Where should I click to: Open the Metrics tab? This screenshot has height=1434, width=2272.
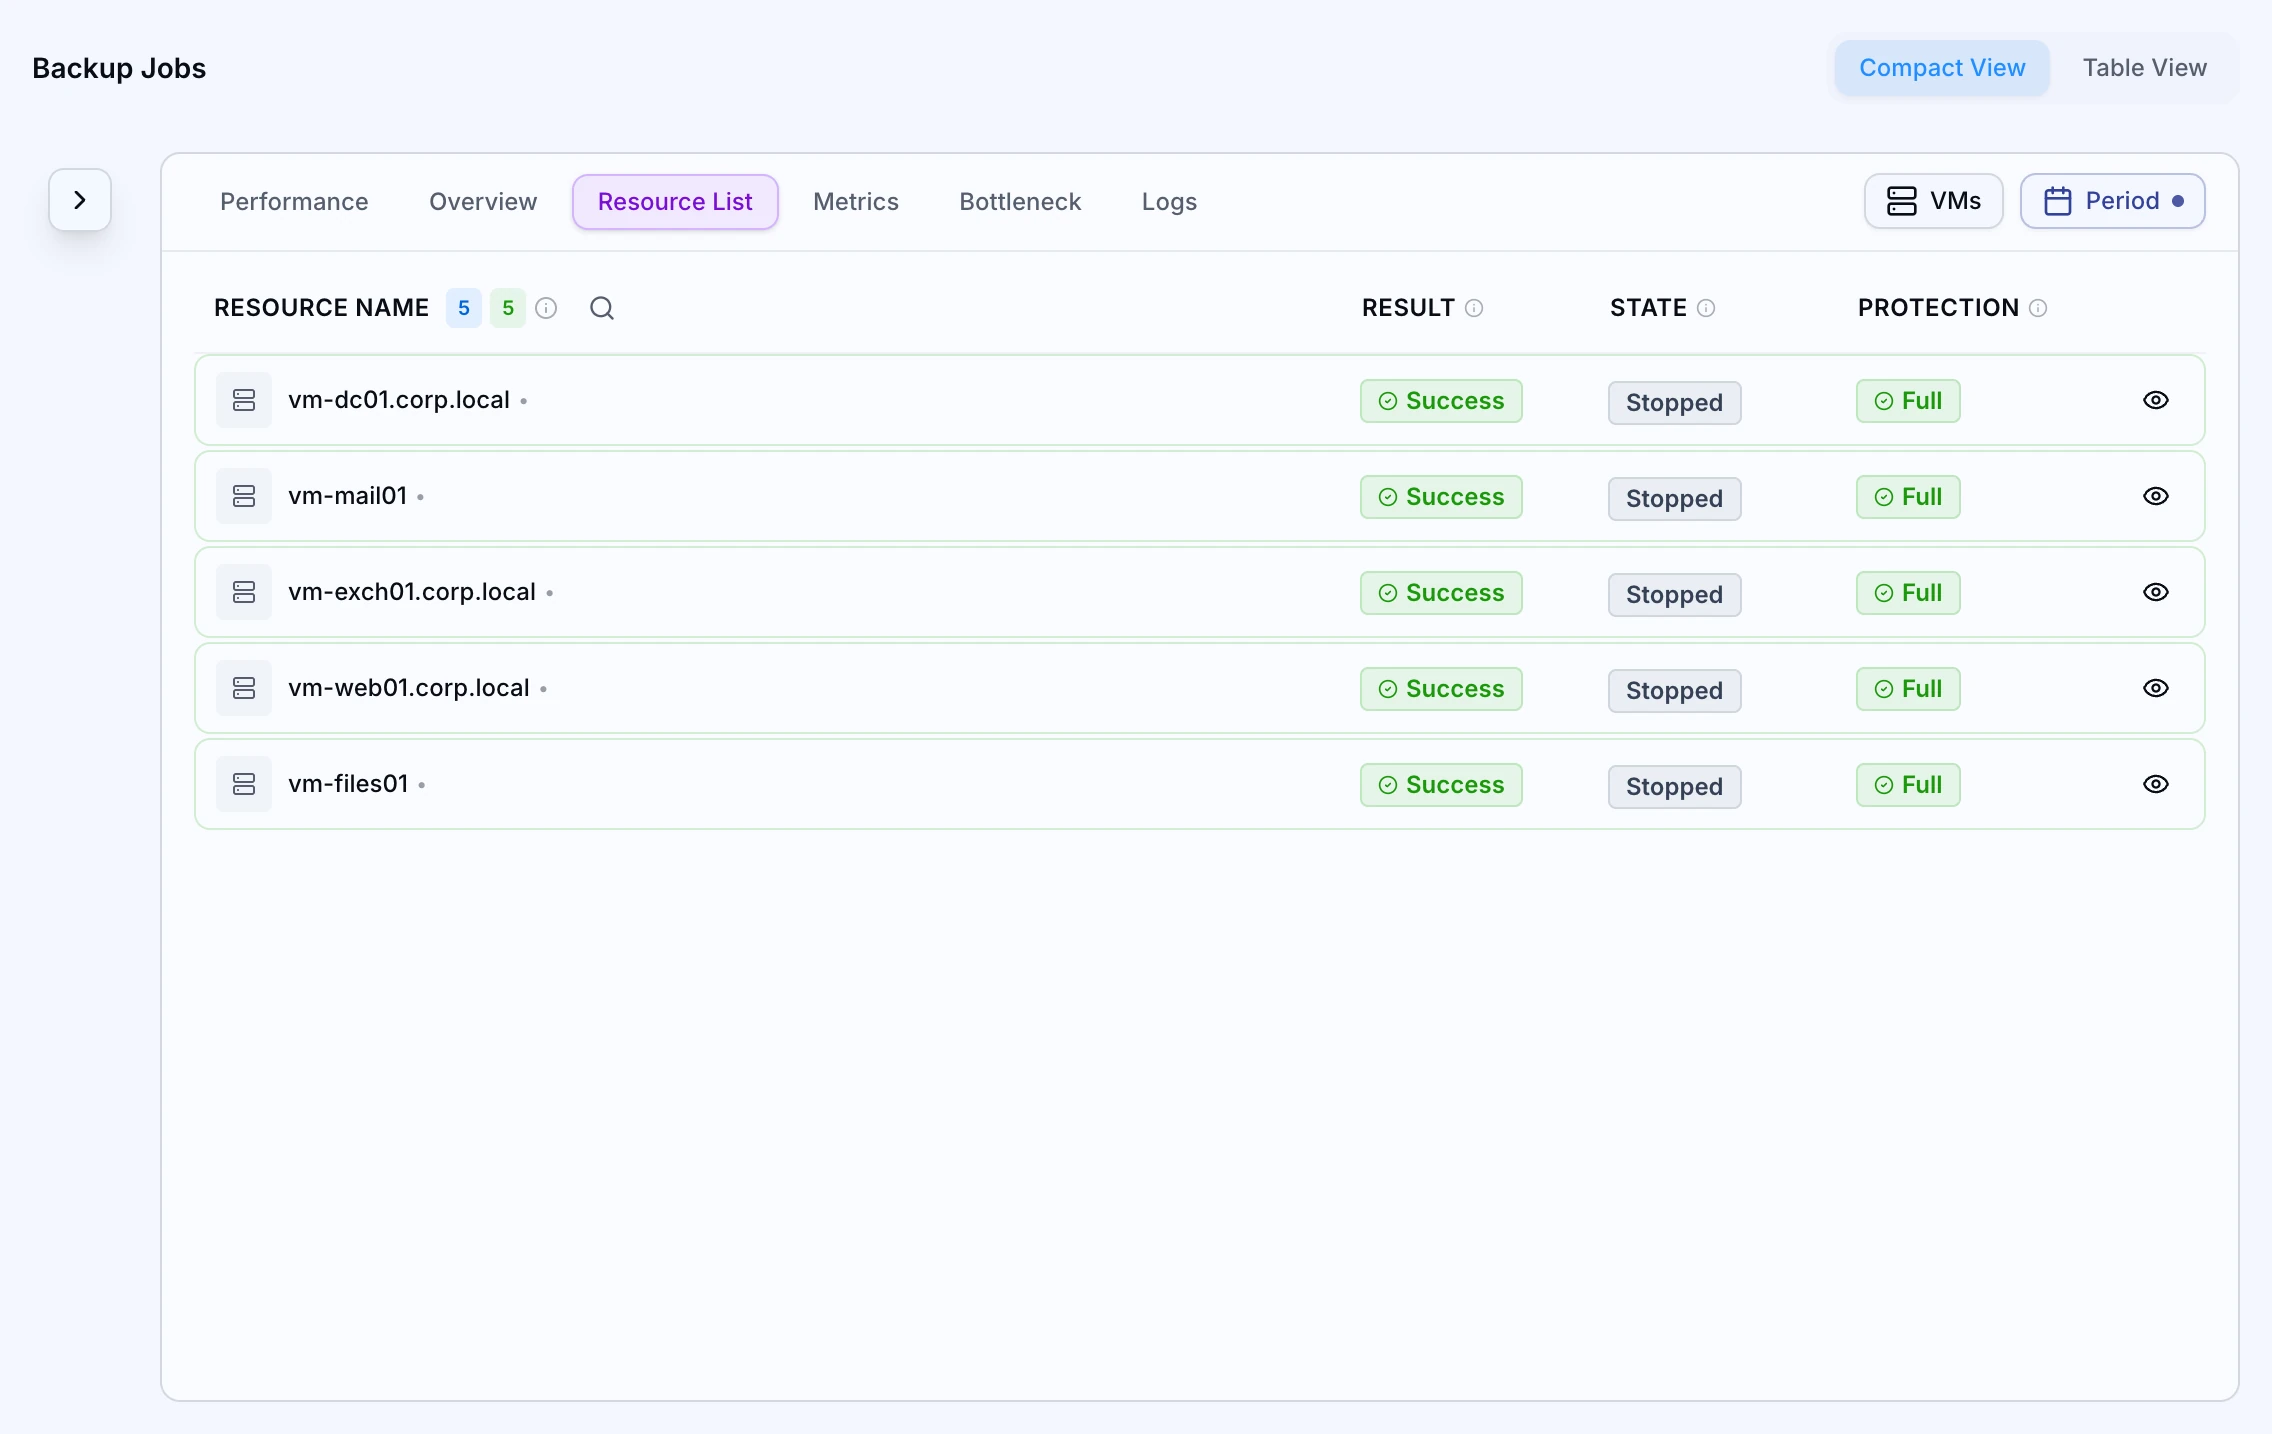coord(856,202)
